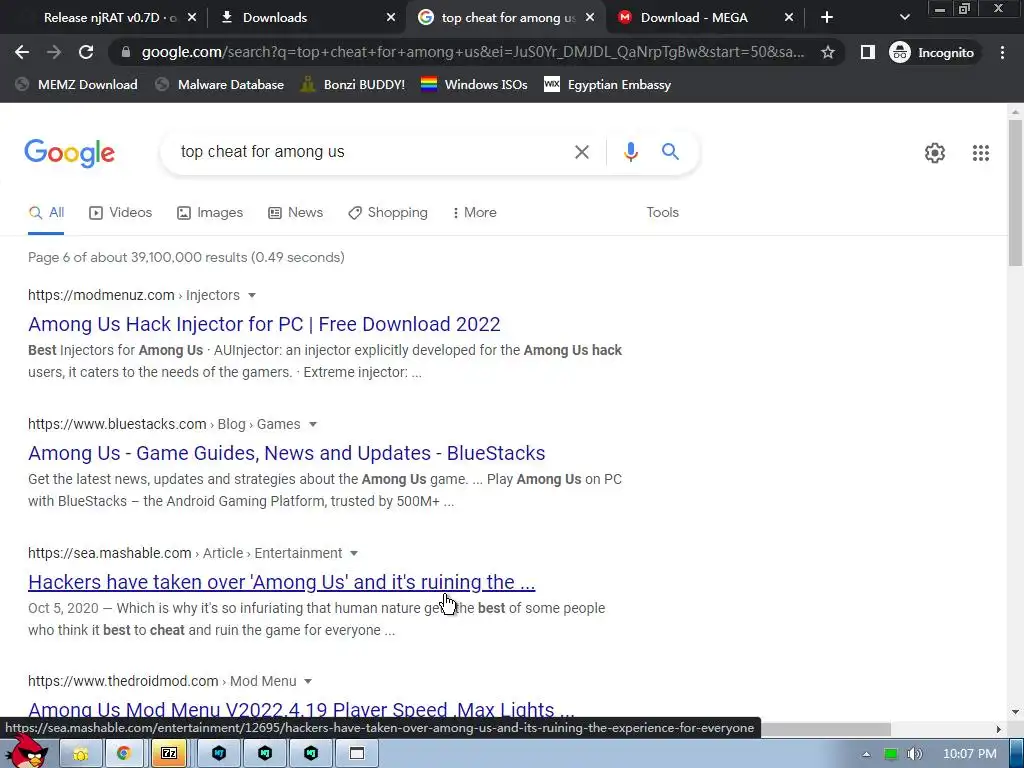1024x768 pixels.
Task: Click the scrollbar up arrow
Action: (x=1015, y=112)
